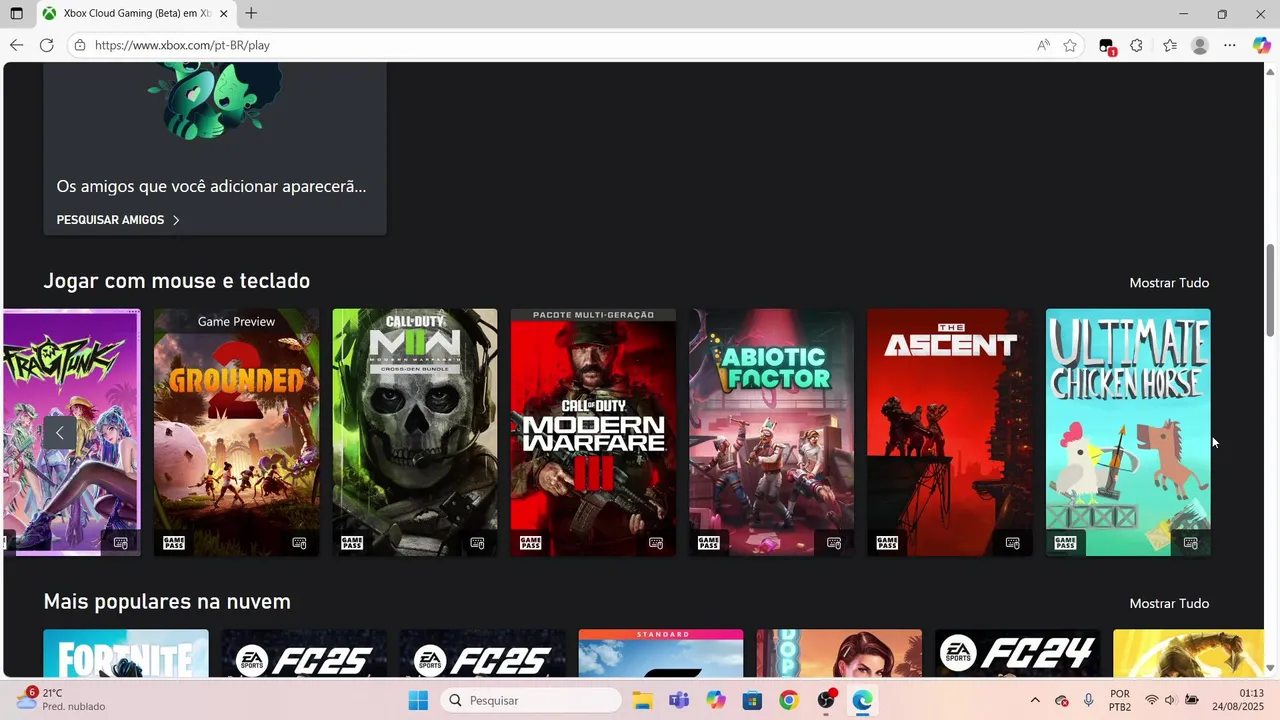Open EA Sports FC24 tile
Image resolution: width=1280 pixels, height=720 pixels.
(1017, 653)
